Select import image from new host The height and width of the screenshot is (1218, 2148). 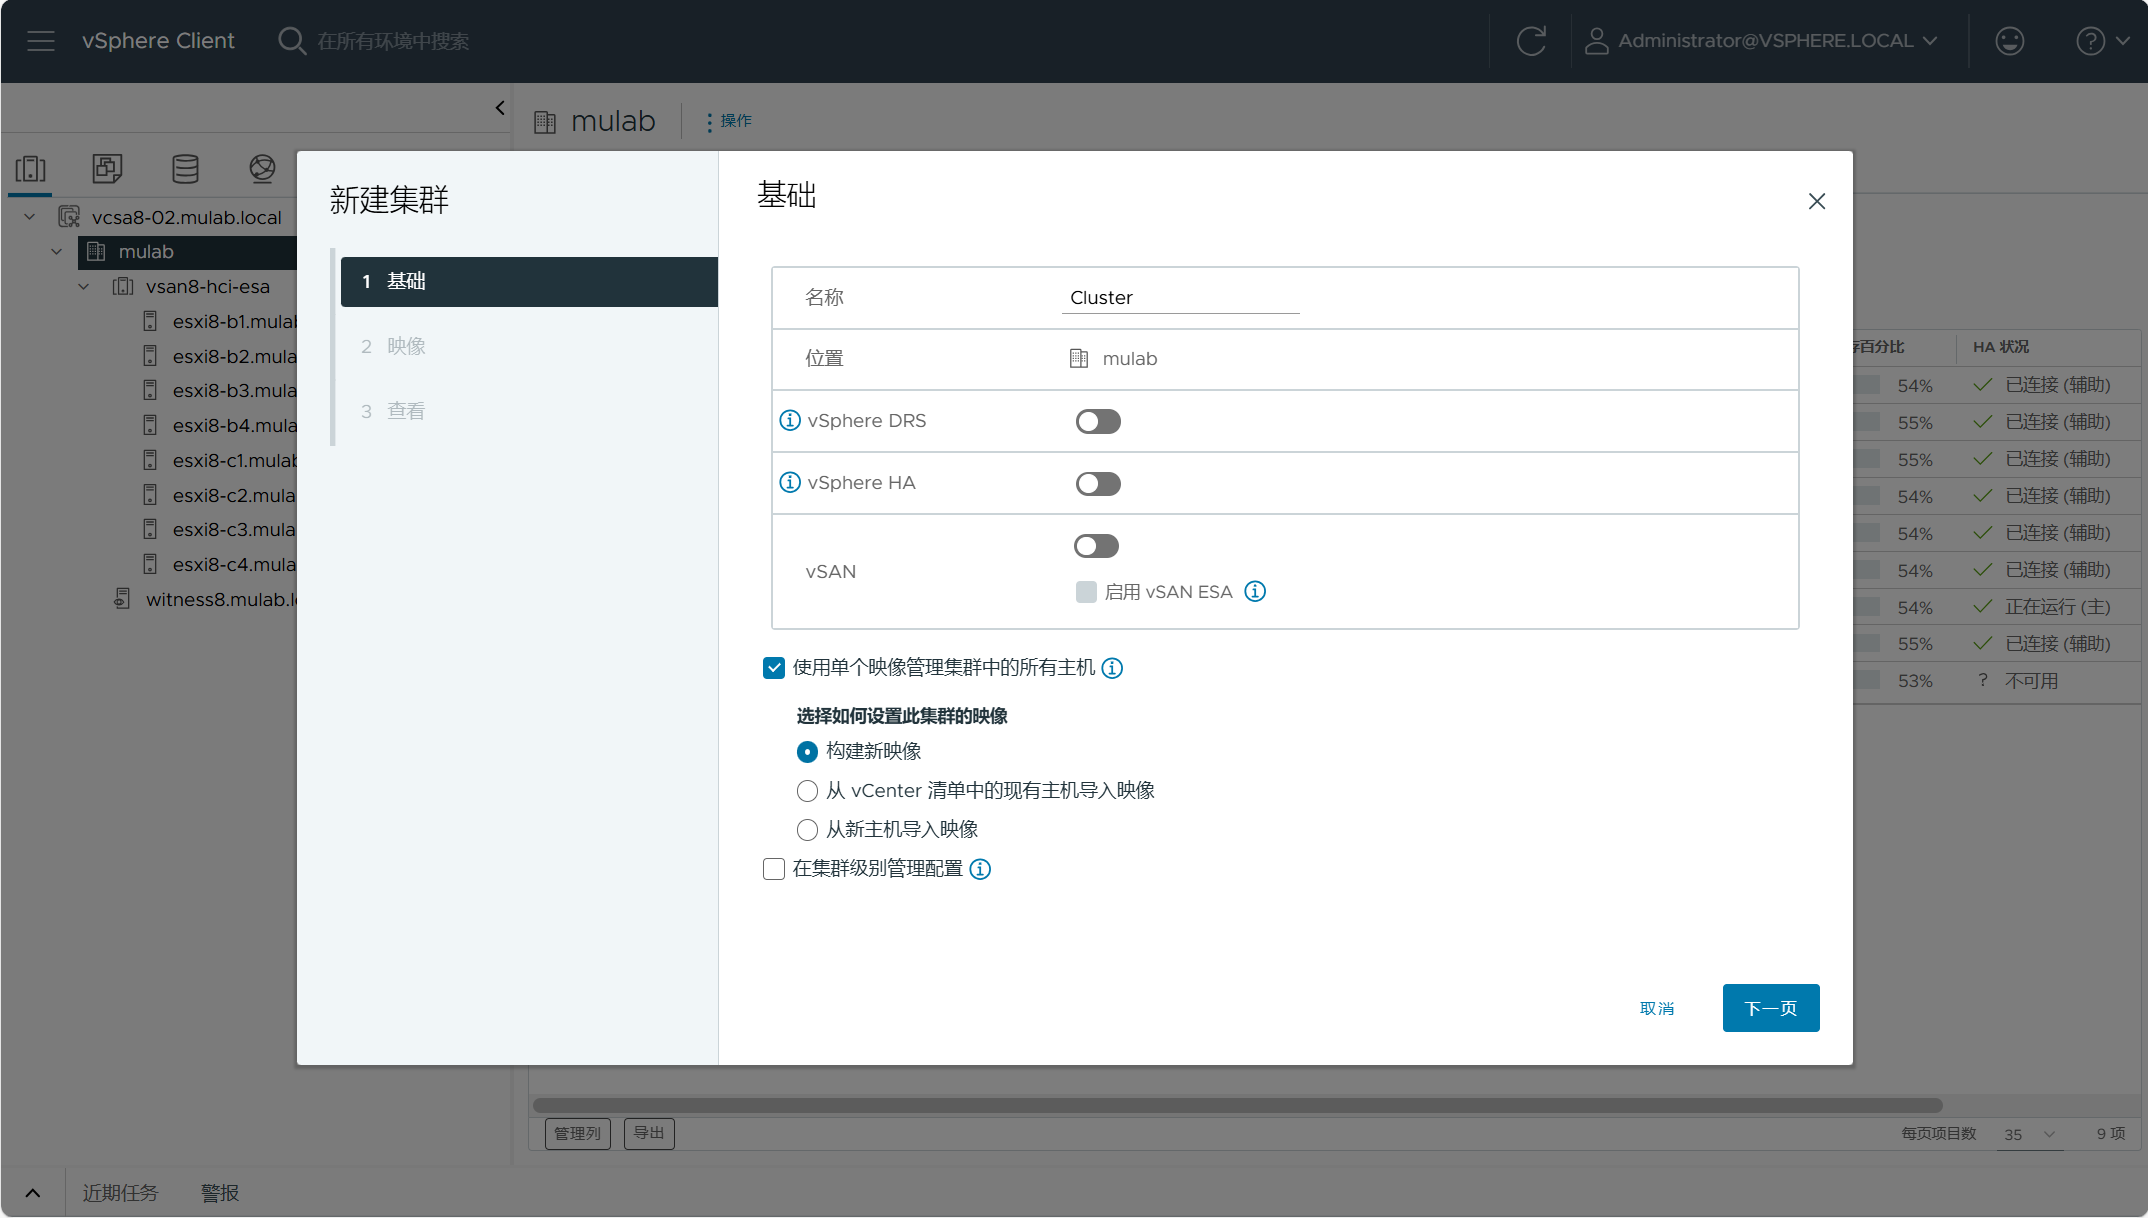pos(807,830)
